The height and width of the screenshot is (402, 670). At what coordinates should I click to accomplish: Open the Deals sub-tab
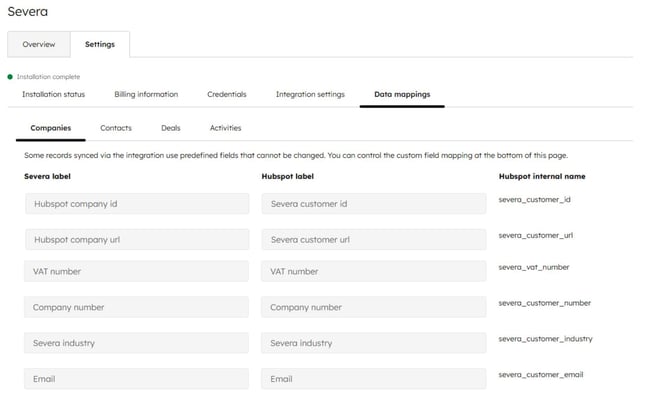coord(171,128)
